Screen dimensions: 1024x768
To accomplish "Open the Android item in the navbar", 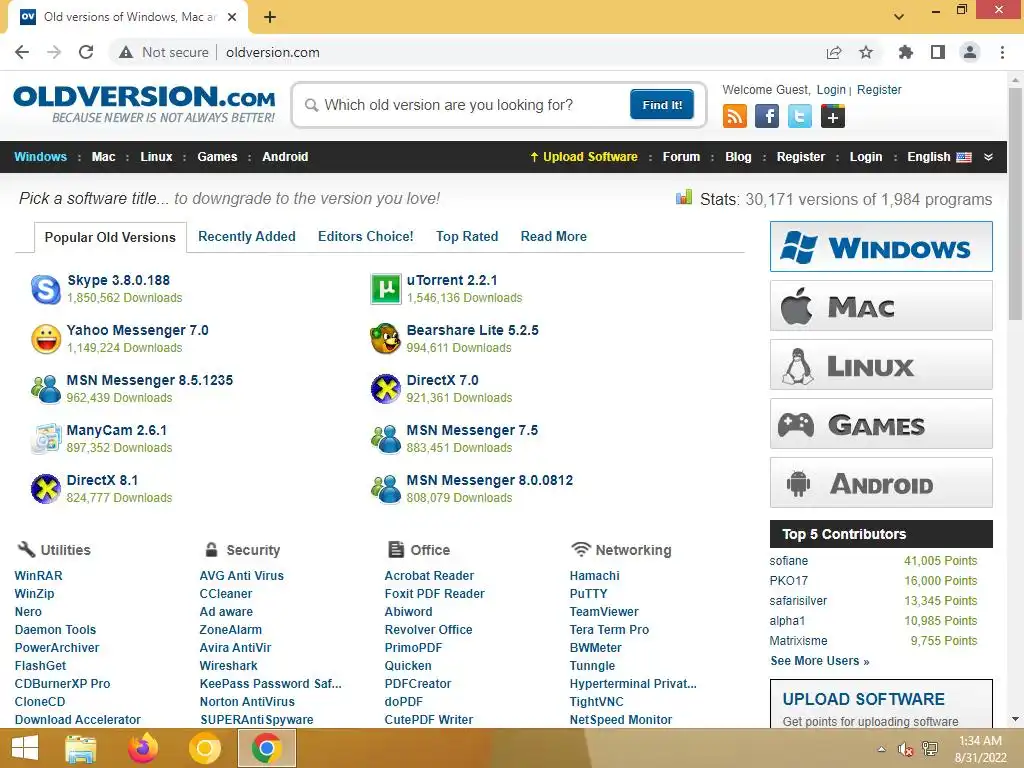I will pos(285,157).
